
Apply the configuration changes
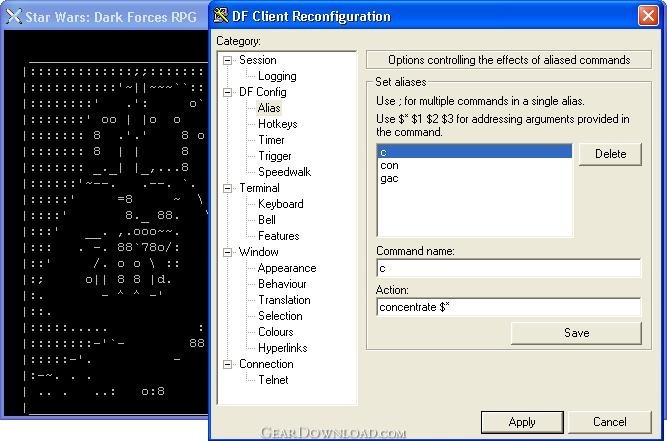pyautogui.click(x=522, y=422)
